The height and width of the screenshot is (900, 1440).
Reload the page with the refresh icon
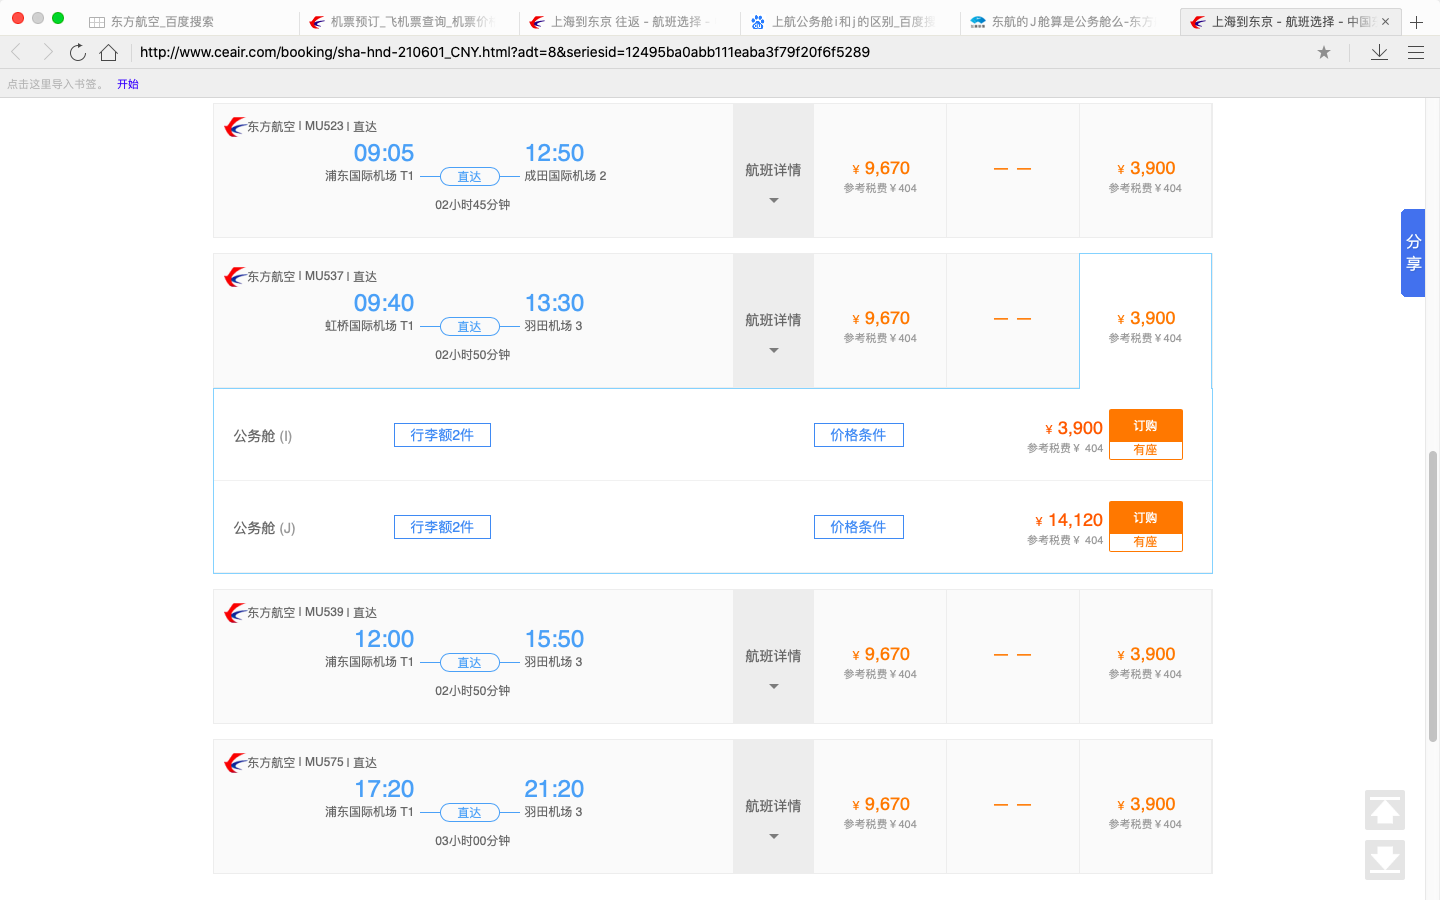coord(78,52)
